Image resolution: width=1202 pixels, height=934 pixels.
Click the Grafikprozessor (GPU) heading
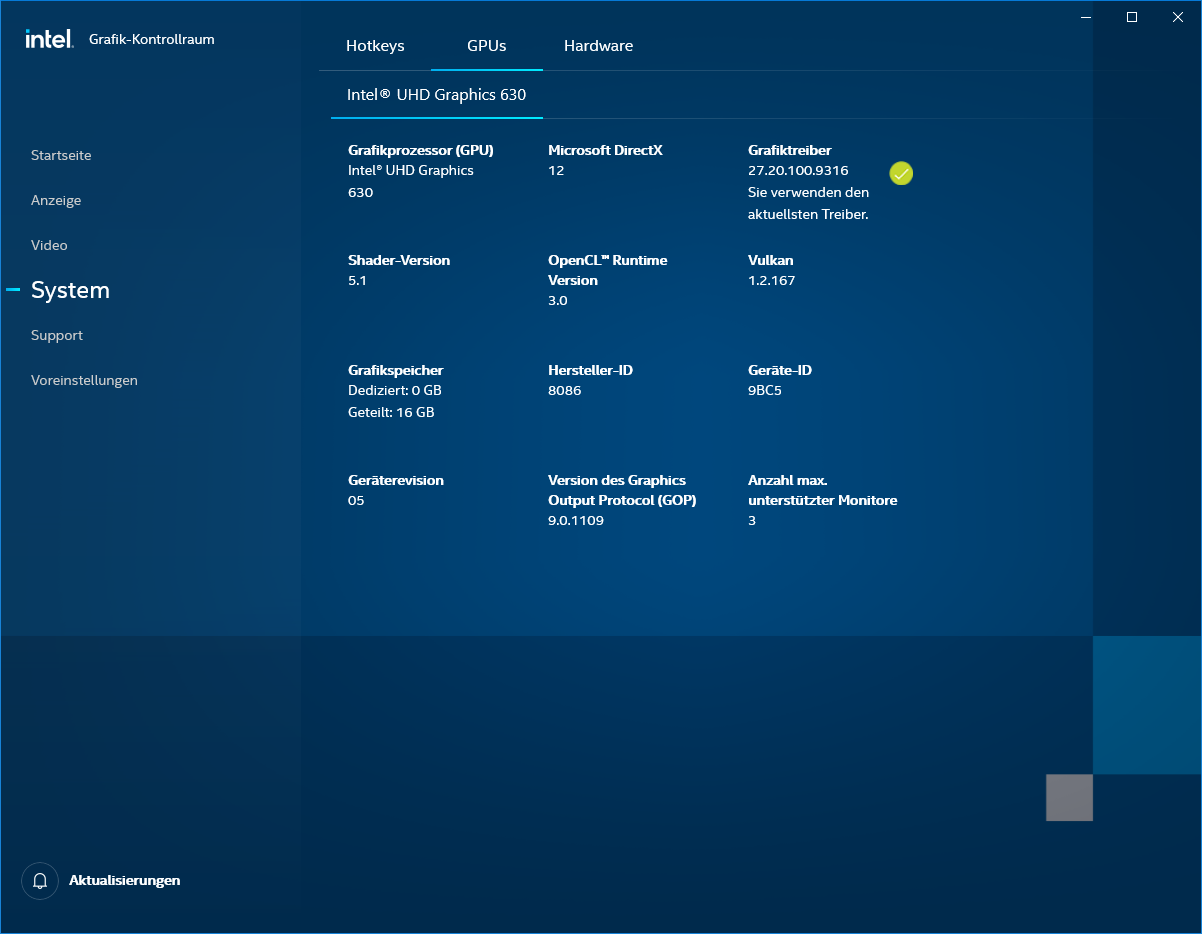(x=421, y=150)
